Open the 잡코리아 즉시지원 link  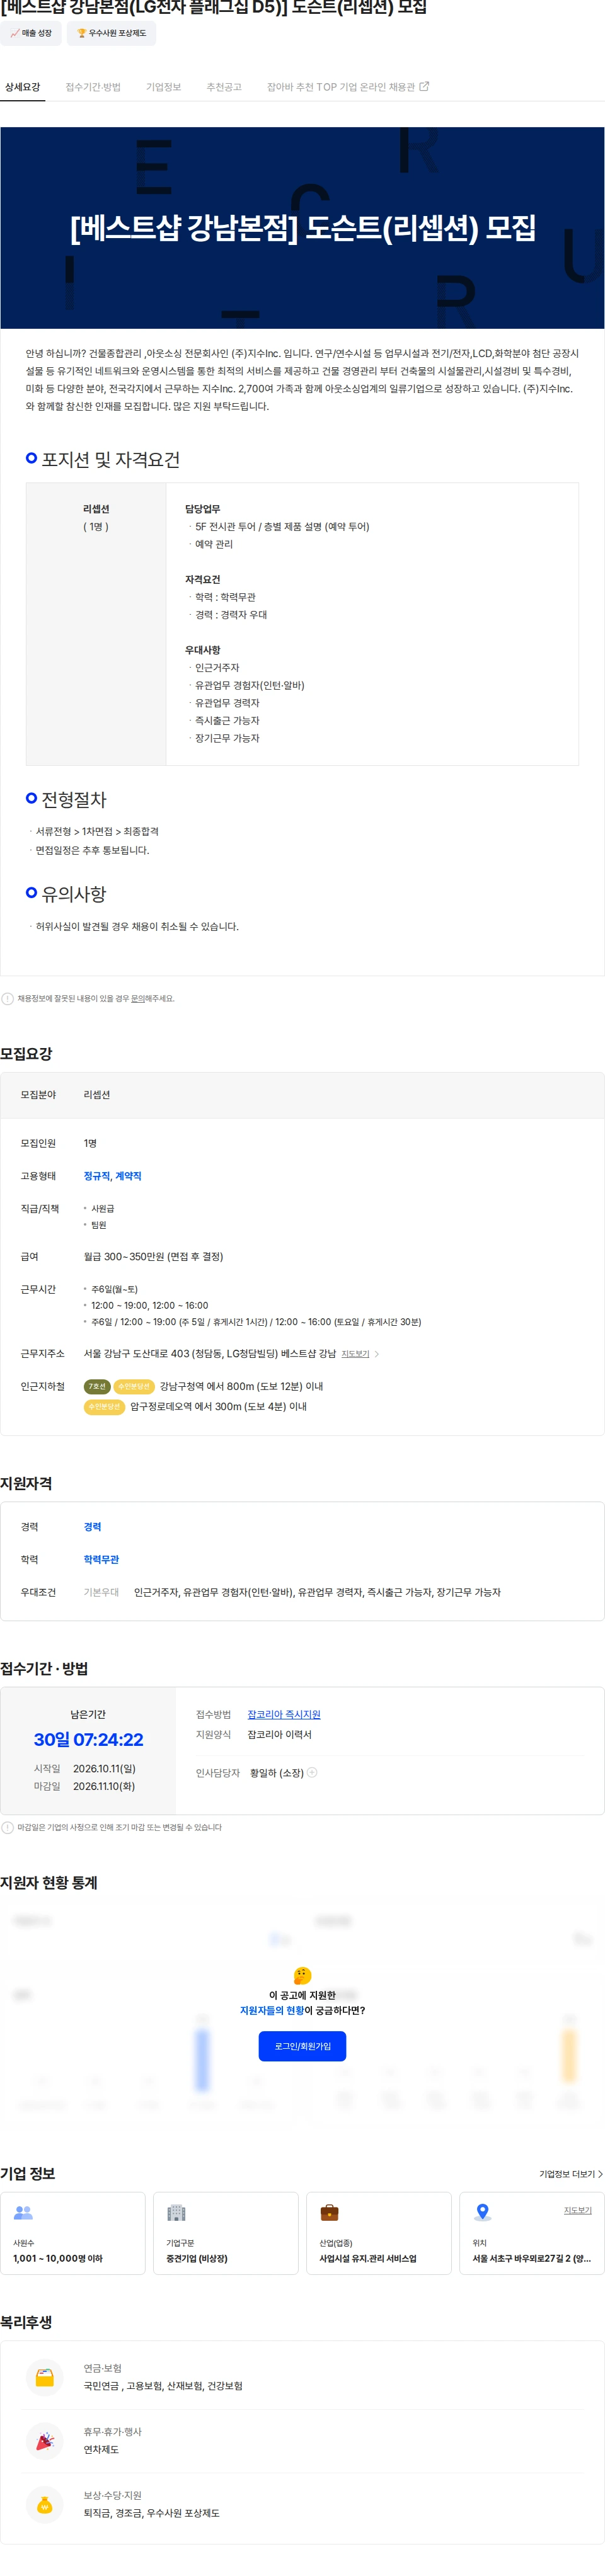tap(284, 1714)
